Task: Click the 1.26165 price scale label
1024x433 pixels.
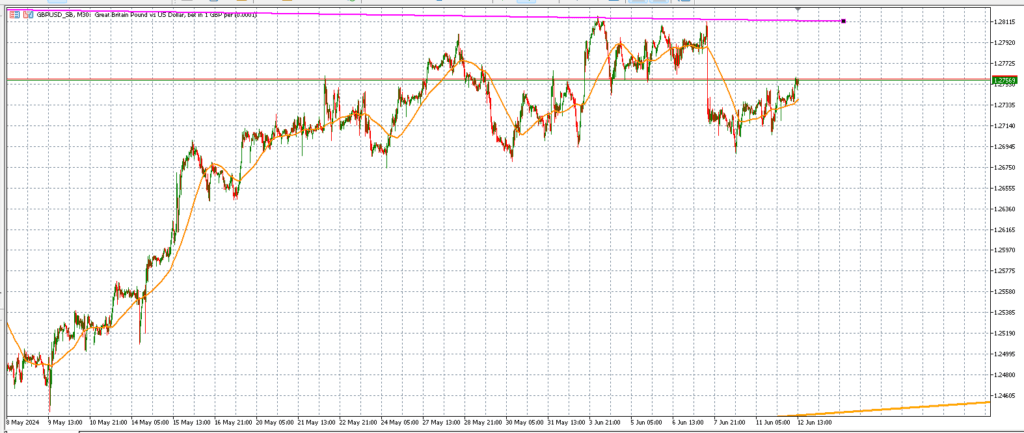Action: [x=1004, y=229]
